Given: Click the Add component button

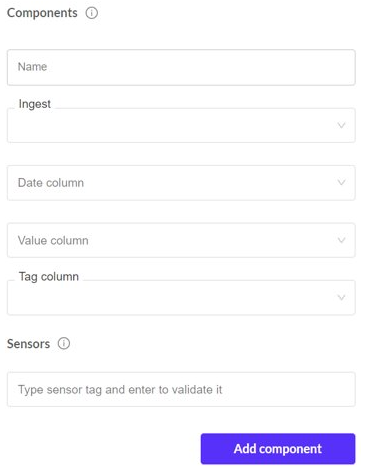Looking at the screenshot, I should point(278,449).
